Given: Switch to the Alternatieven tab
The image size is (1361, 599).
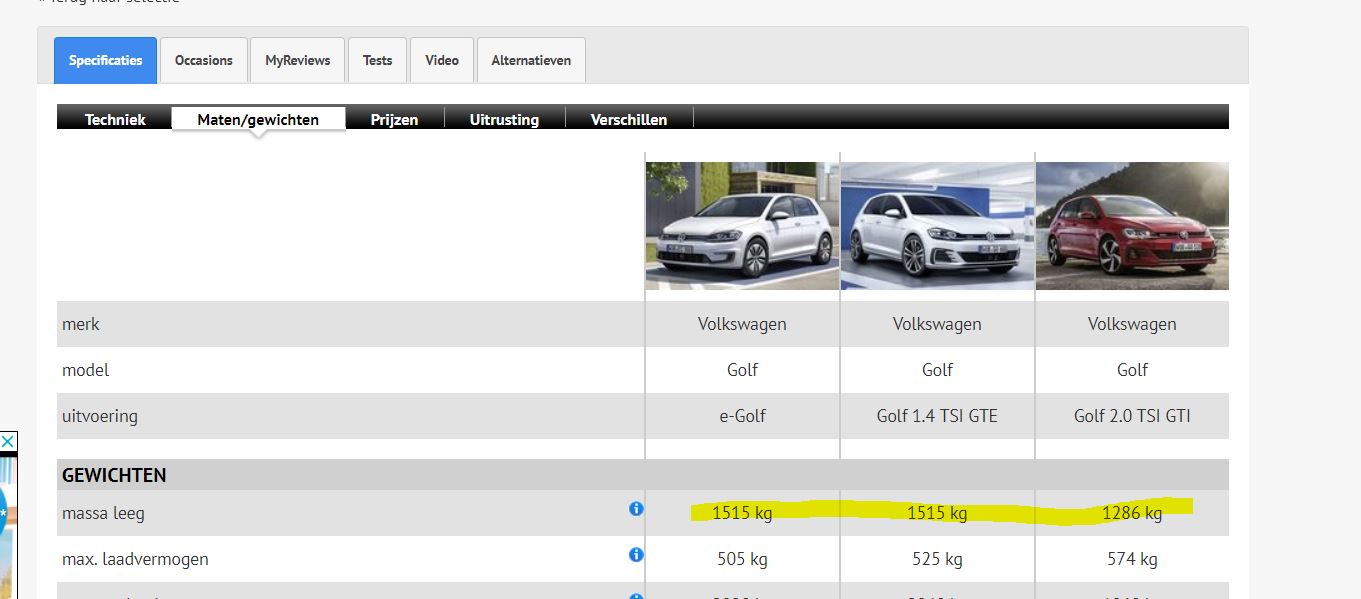Looking at the screenshot, I should click(531, 60).
